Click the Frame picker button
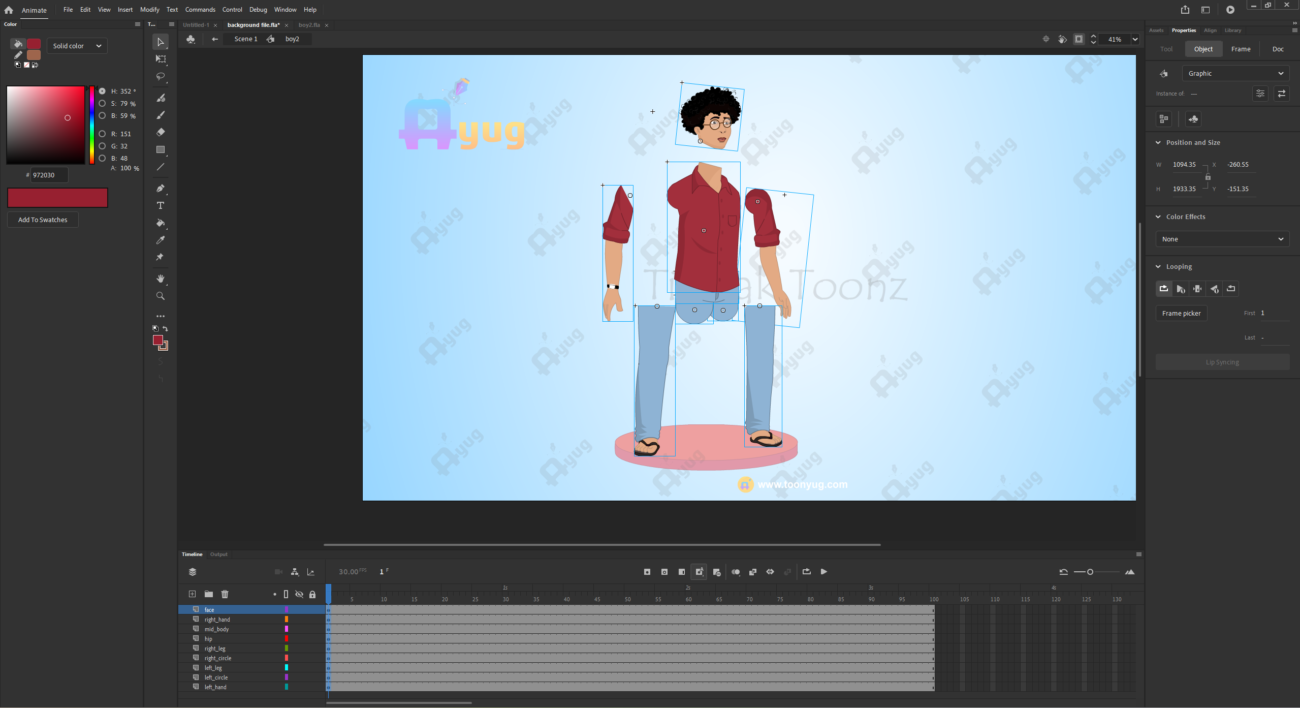 coord(1181,313)
